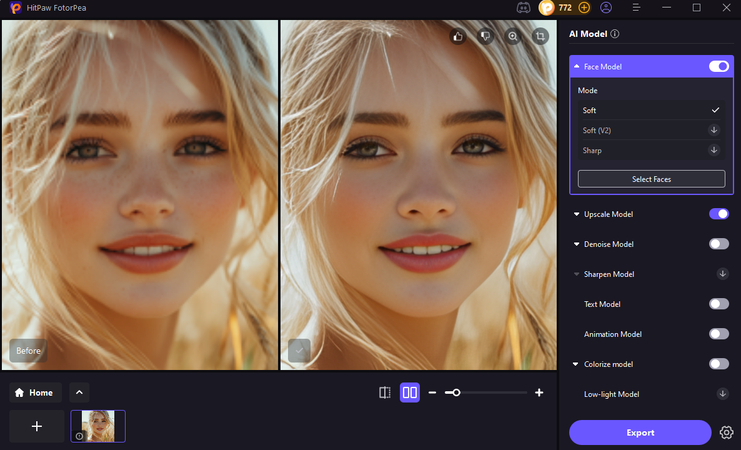Viewport: 741px width, 450px height.
Task: Expand the Denoise Model section
Action: pyautogui.click(x=577, y=244)
